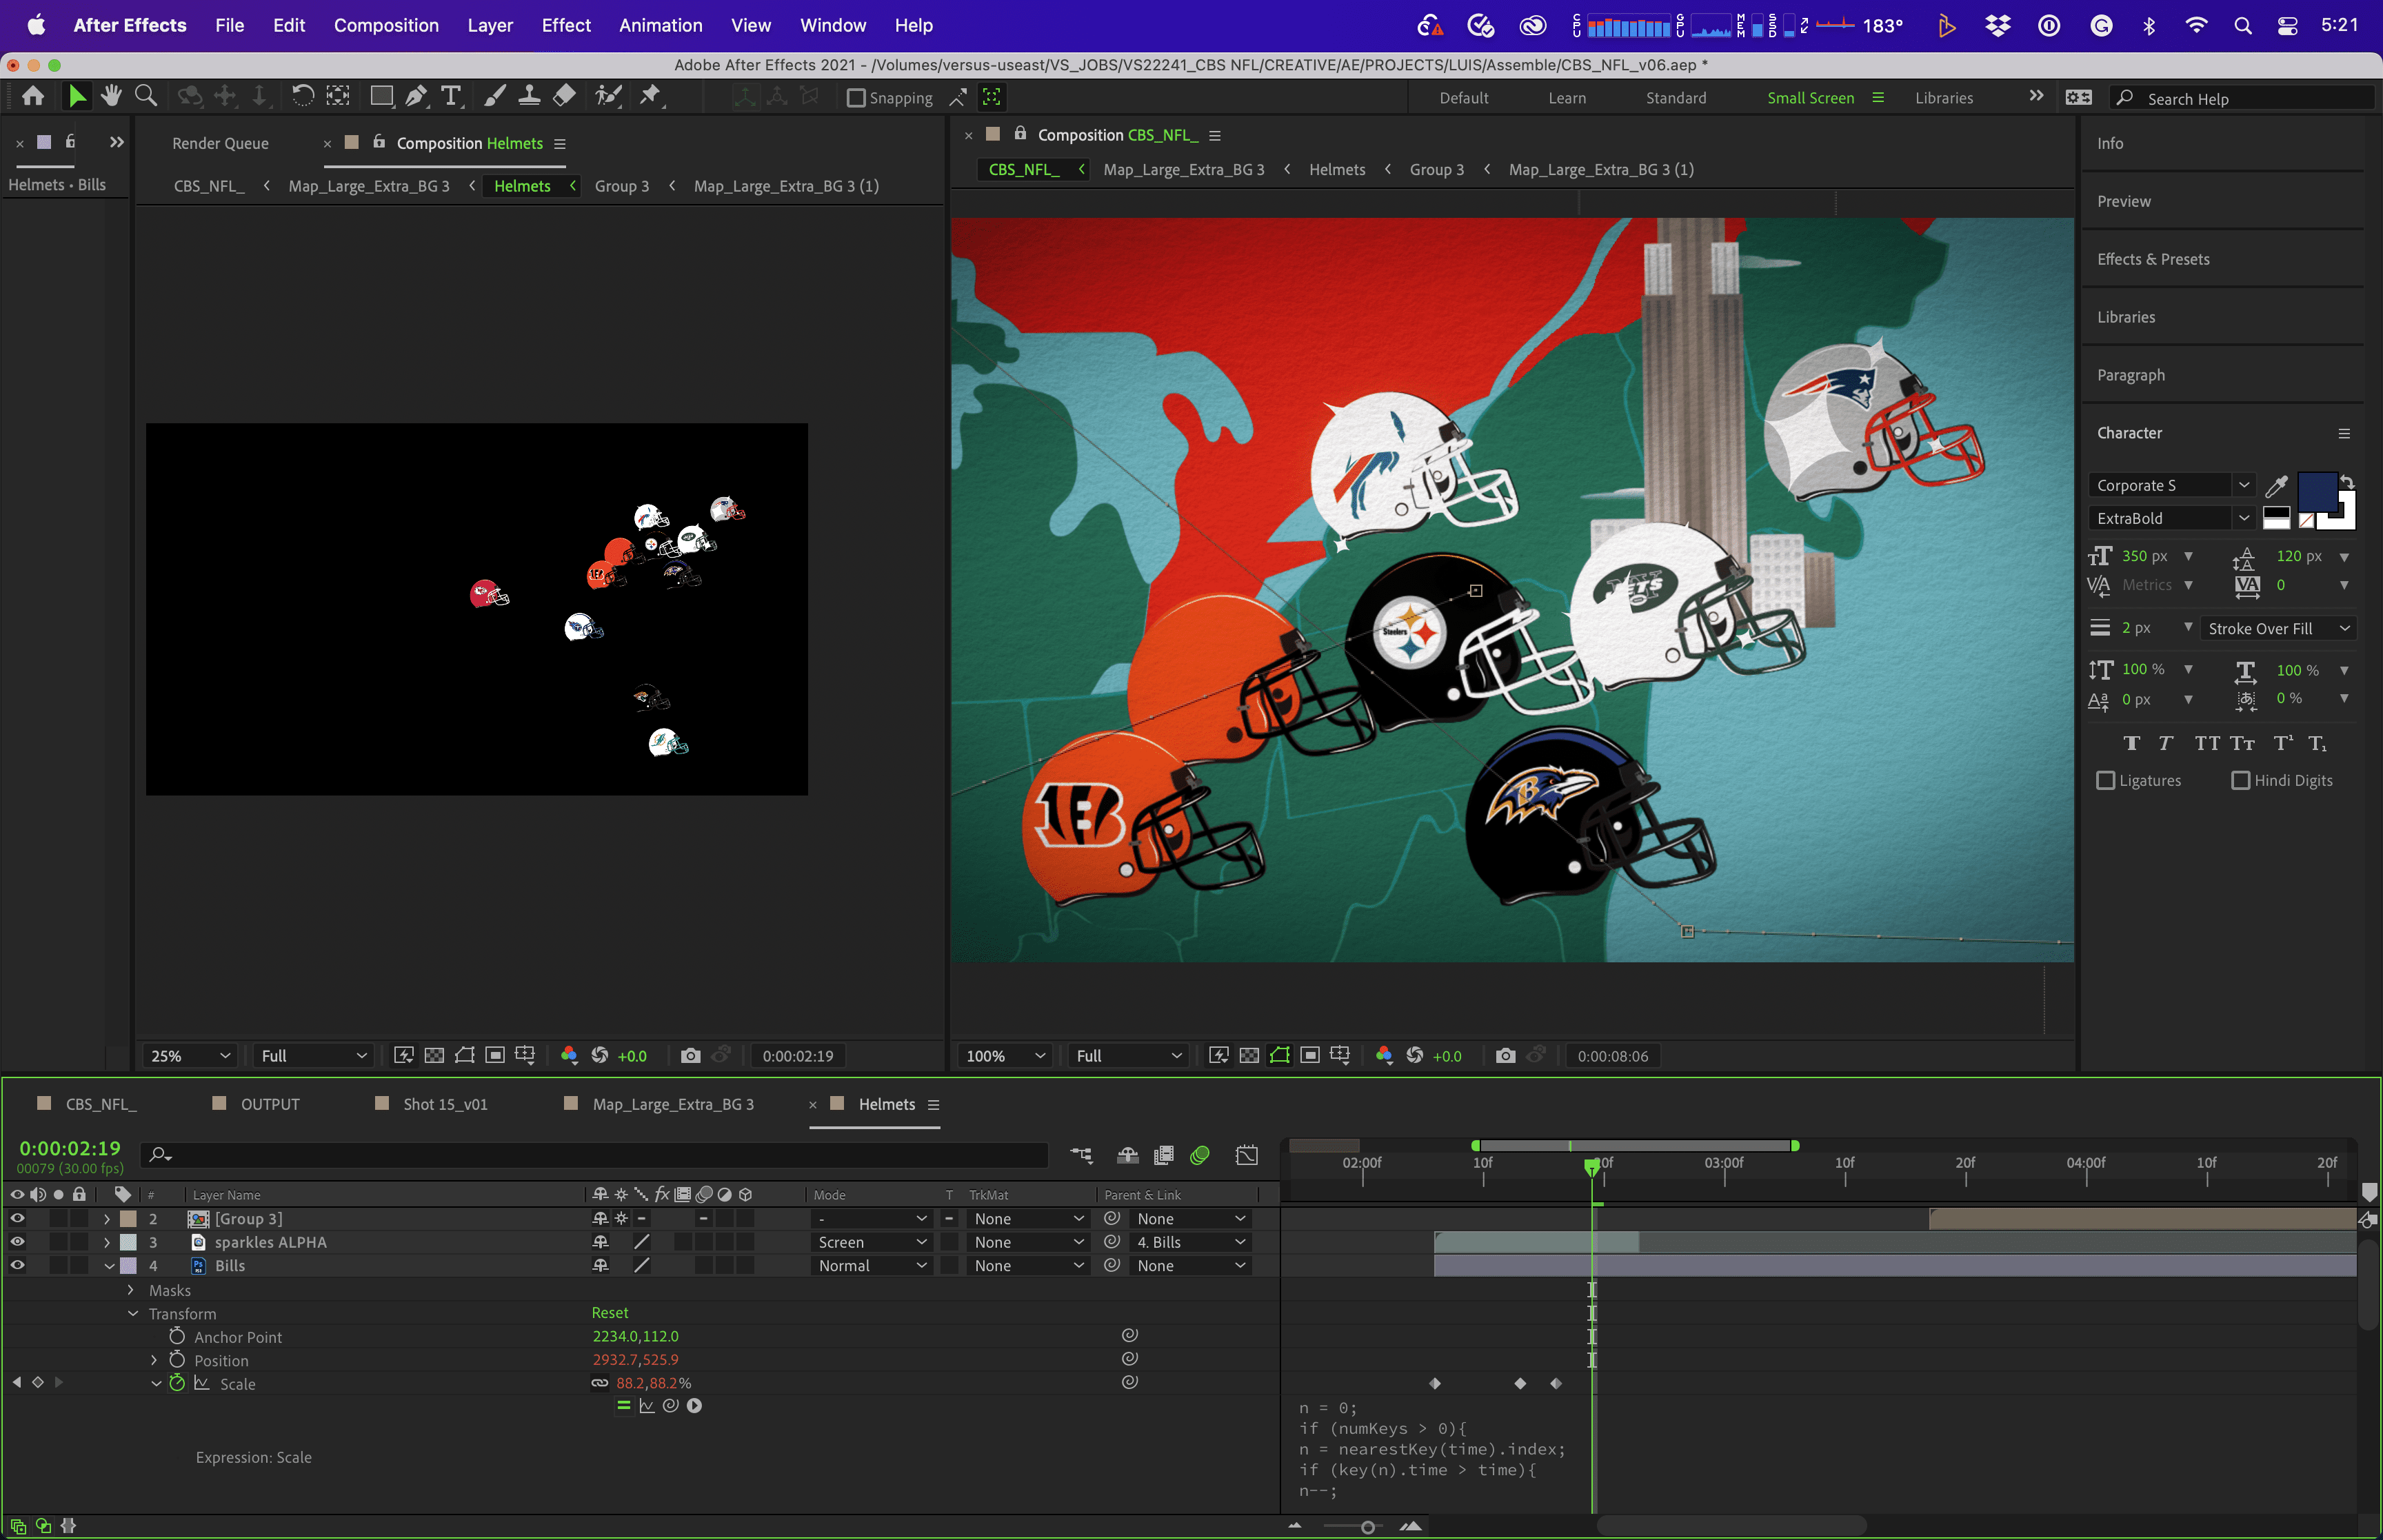Screen dimensions: 2383x1540
Task: Open the Animation menu
Action: click(660, 25)
